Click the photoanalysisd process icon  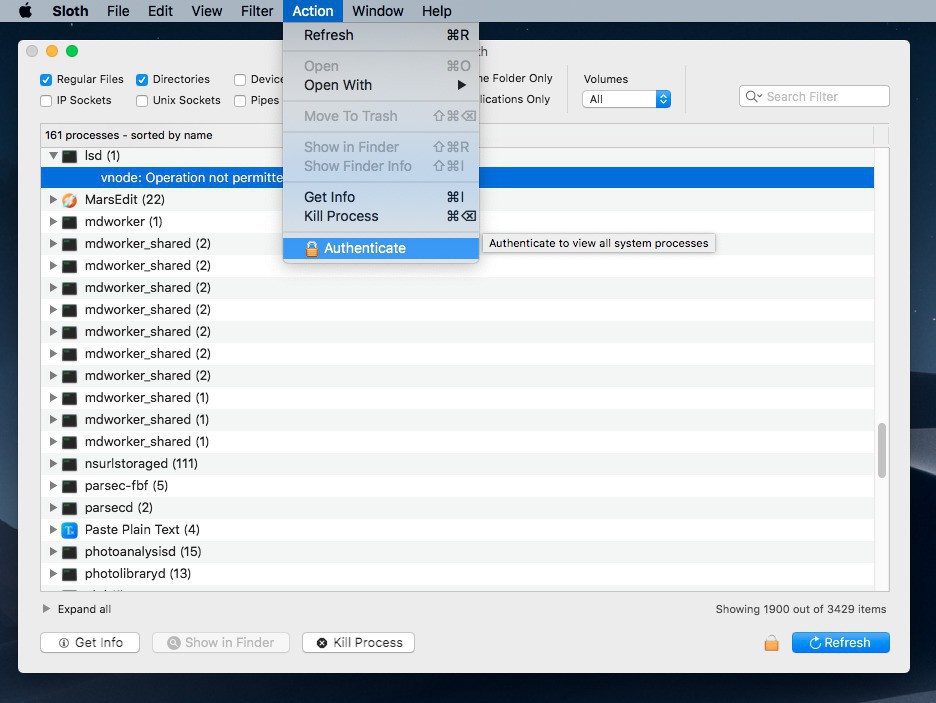click(x=70, y=552)
